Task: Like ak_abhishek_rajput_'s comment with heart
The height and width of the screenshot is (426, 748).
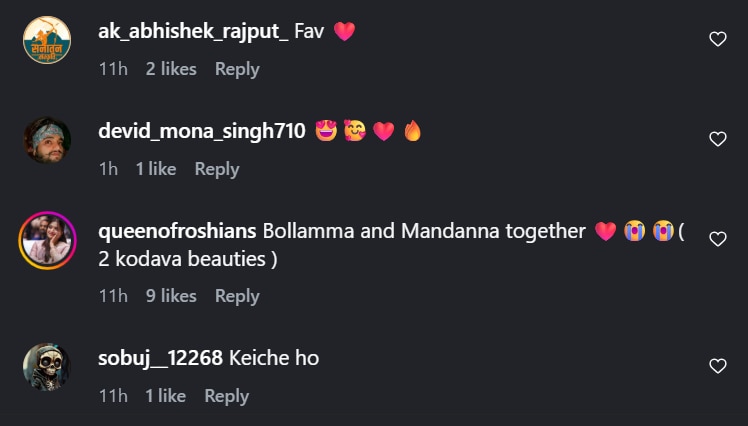Action: pos(717,39)
